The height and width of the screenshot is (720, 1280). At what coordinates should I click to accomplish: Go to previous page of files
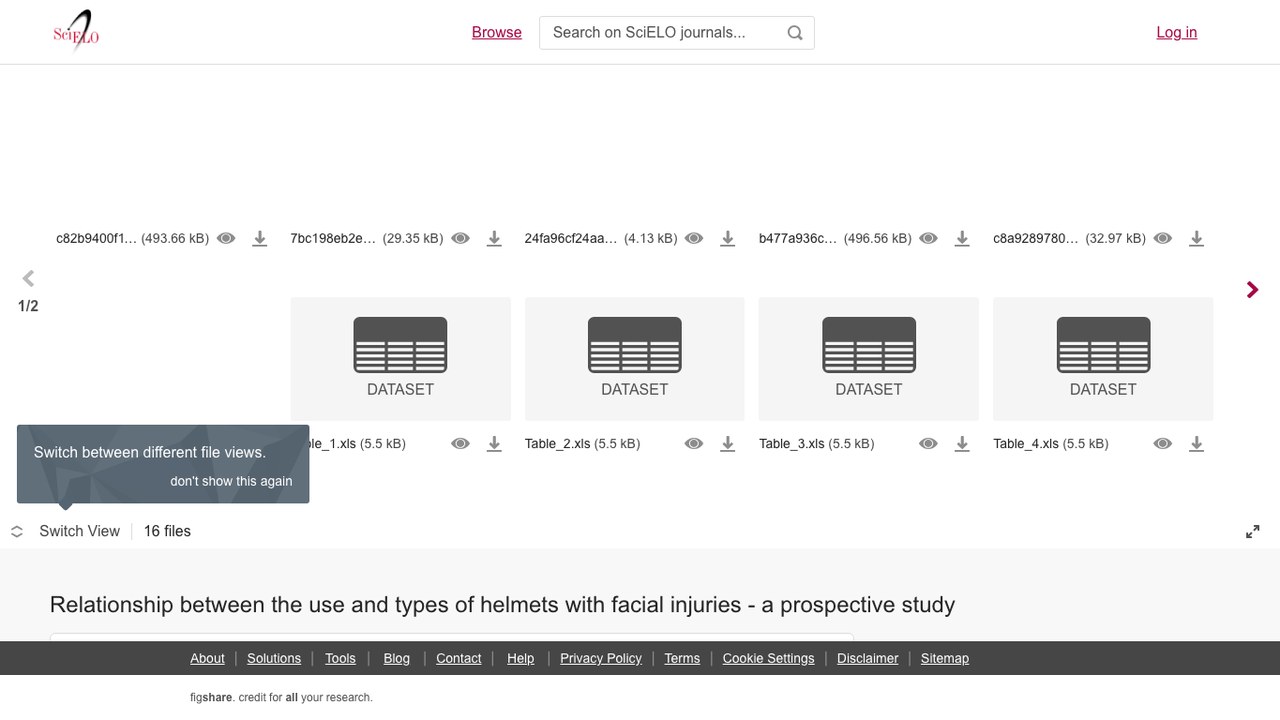28,279
